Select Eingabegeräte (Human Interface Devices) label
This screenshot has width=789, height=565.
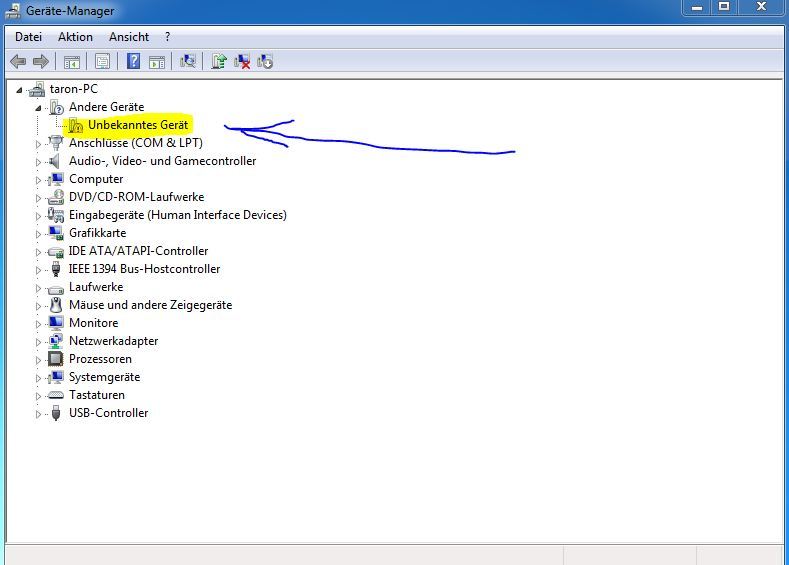178,215
